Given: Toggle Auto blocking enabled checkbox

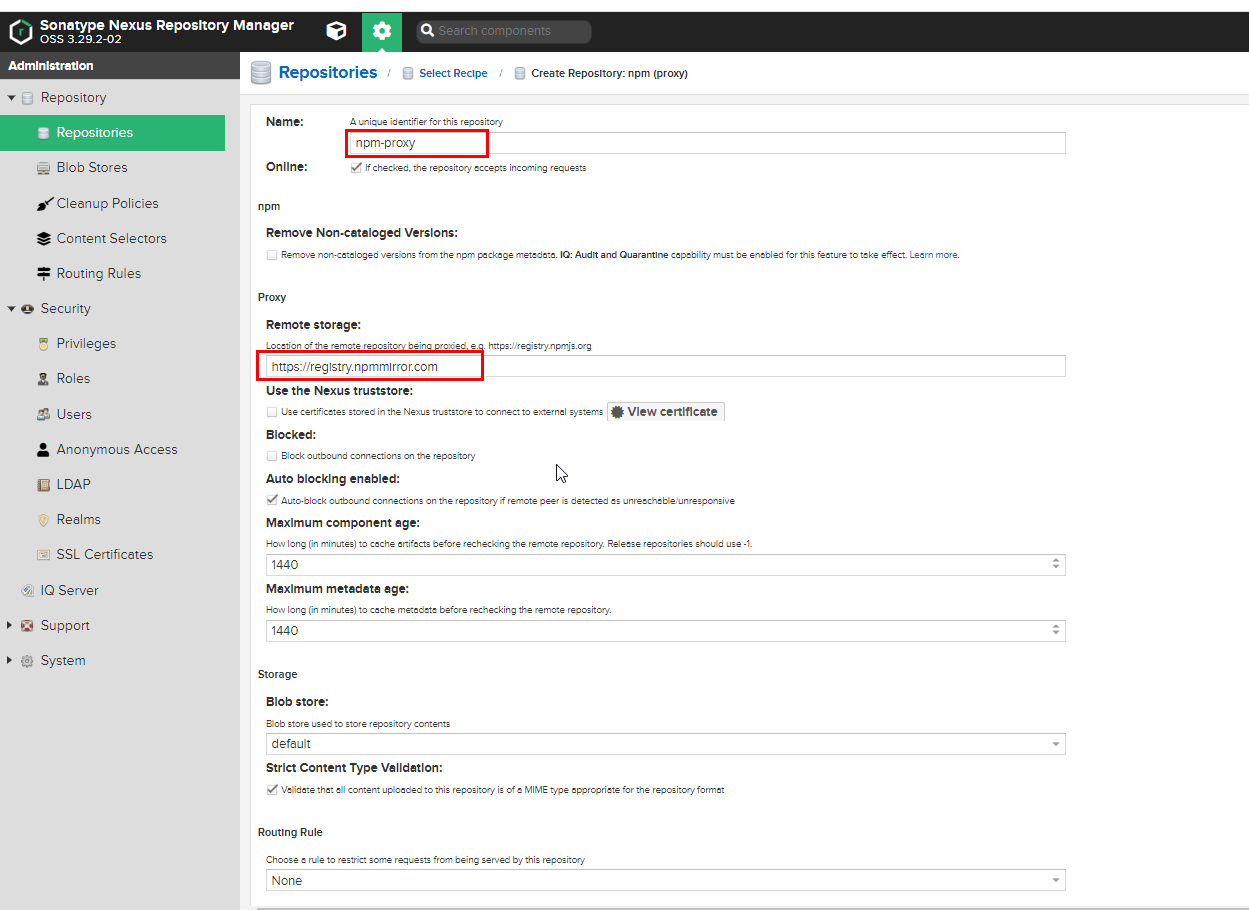Looking at the screenshot, I should click(272, 500).
